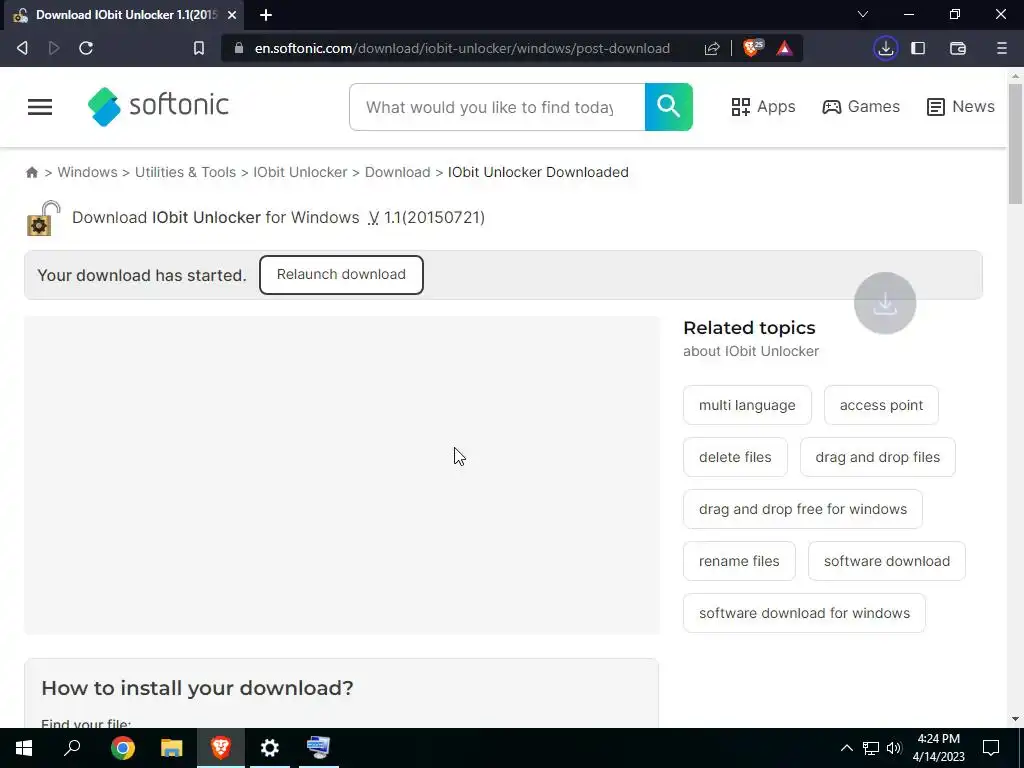
Task: Click the search field on Softonic
Action: [x=497, y=107]
